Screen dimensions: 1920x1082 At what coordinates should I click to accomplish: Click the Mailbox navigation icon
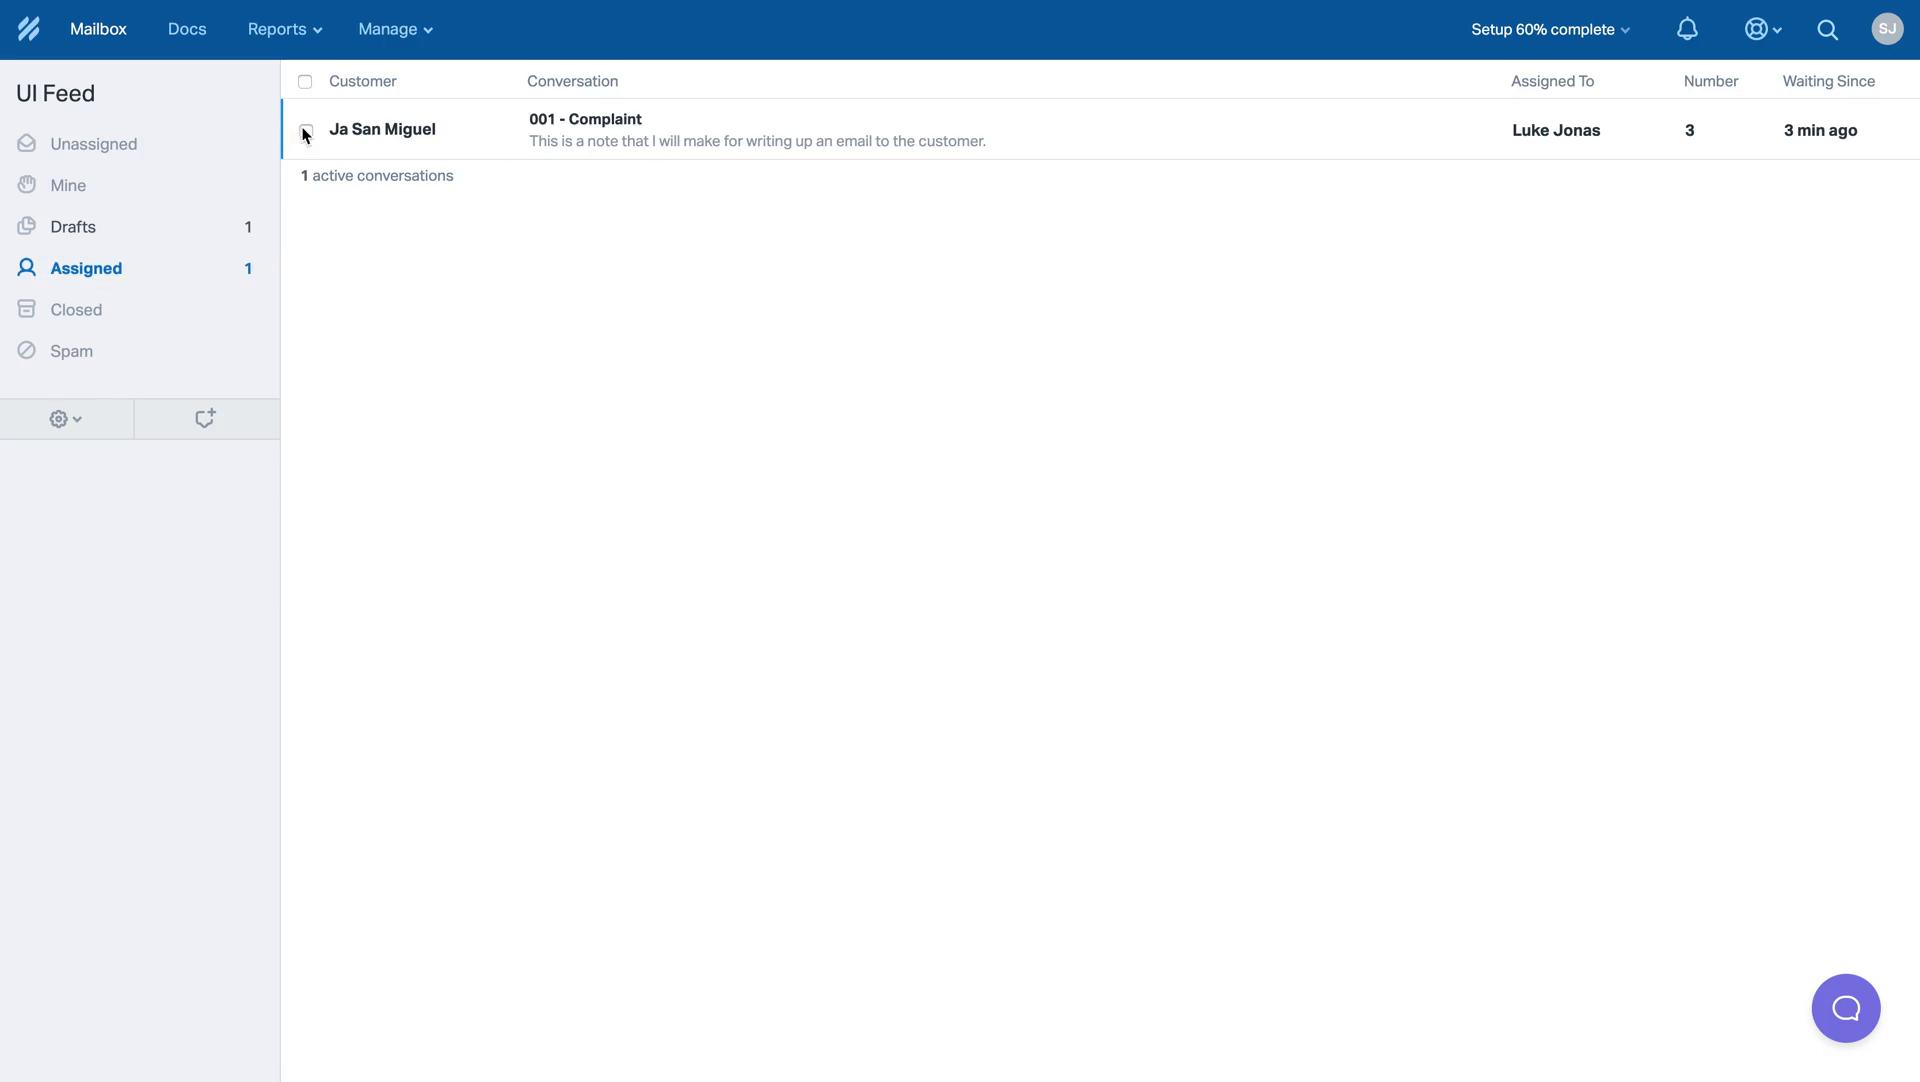(99, 28)
